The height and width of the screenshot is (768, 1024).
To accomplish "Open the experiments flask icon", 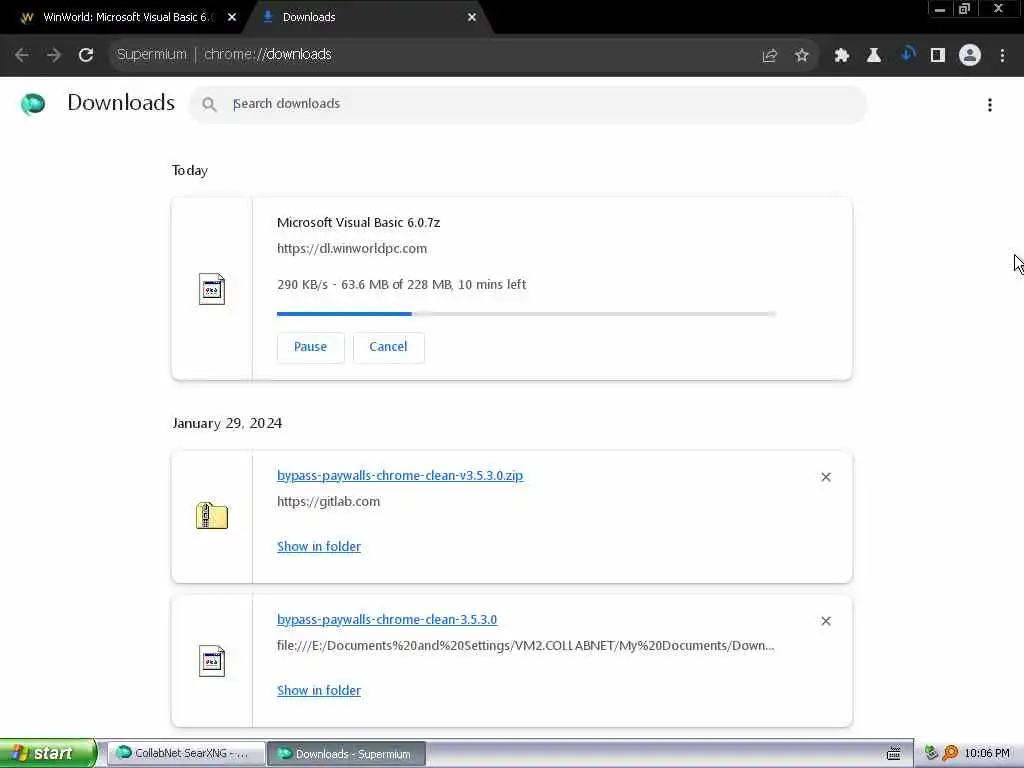I will (x=874, y=56).
